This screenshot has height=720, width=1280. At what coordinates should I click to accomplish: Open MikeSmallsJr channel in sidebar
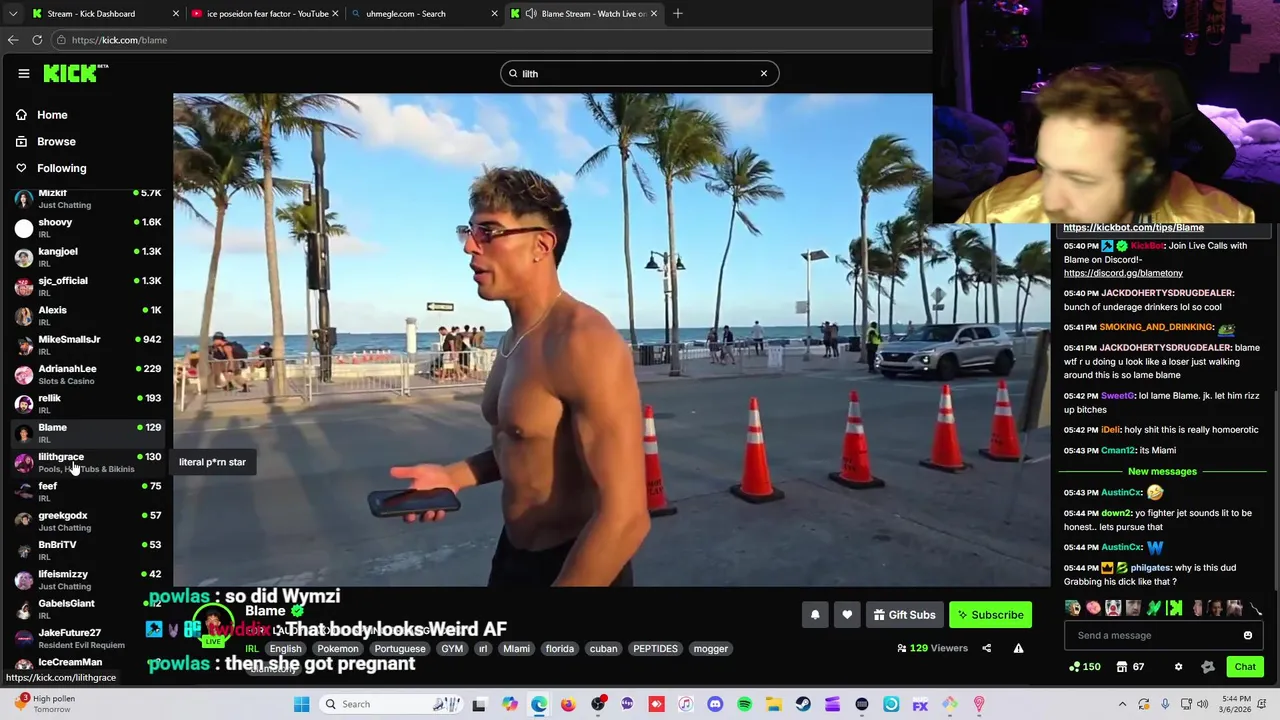(87, 345)
